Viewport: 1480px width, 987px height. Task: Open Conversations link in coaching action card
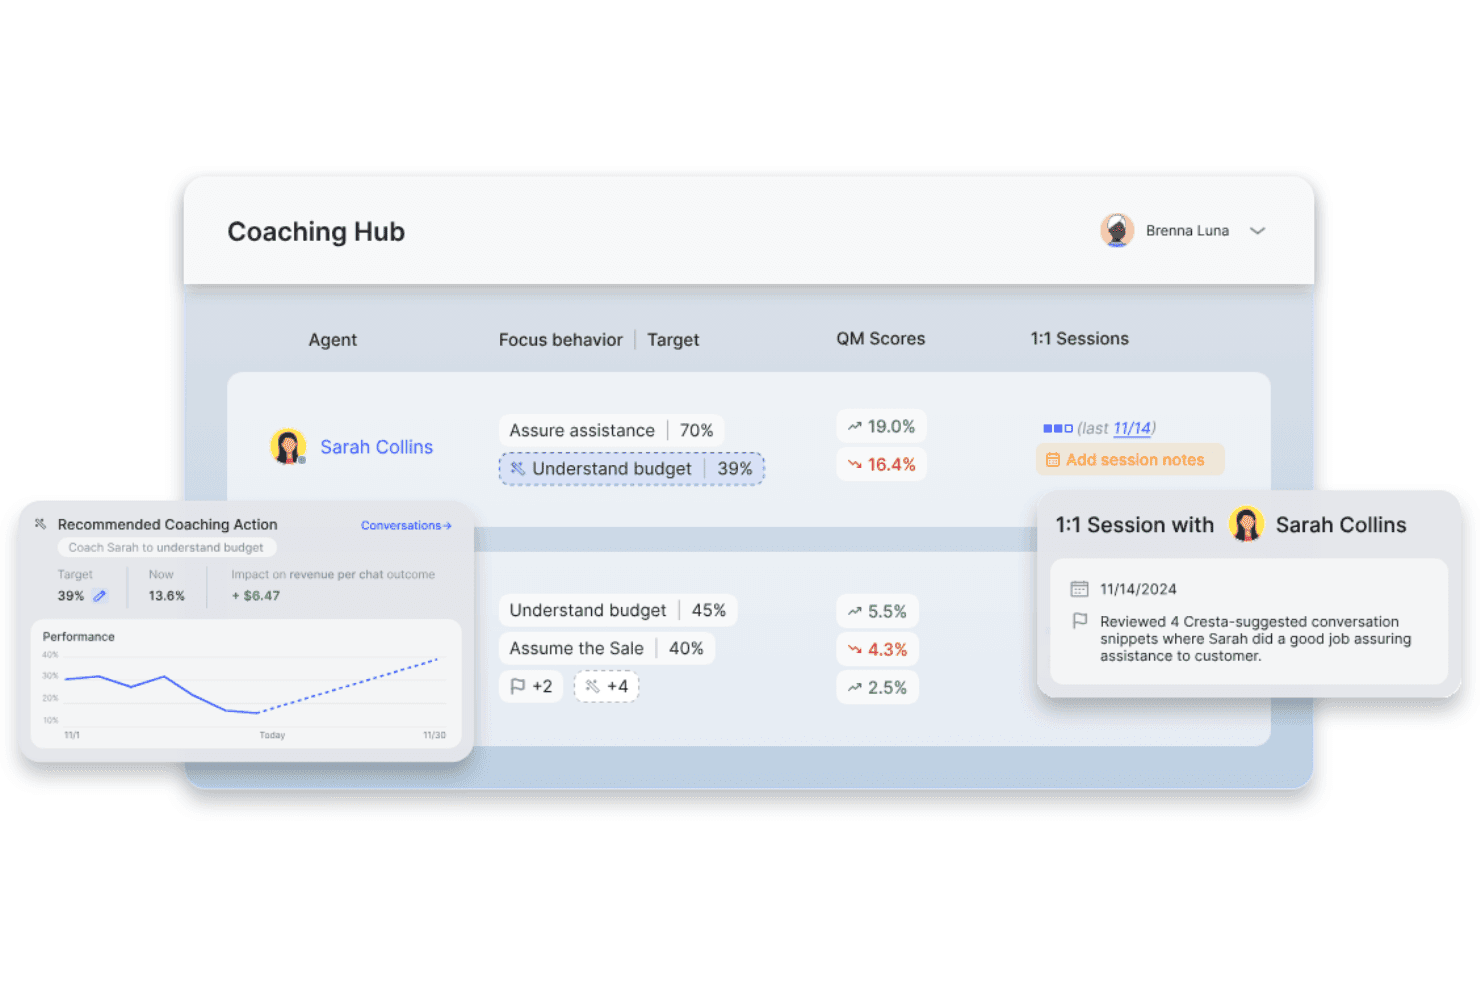point(406,525)
